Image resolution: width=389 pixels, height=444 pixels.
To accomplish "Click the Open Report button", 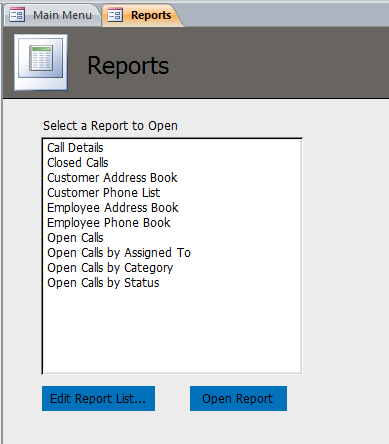I will 238,399.
